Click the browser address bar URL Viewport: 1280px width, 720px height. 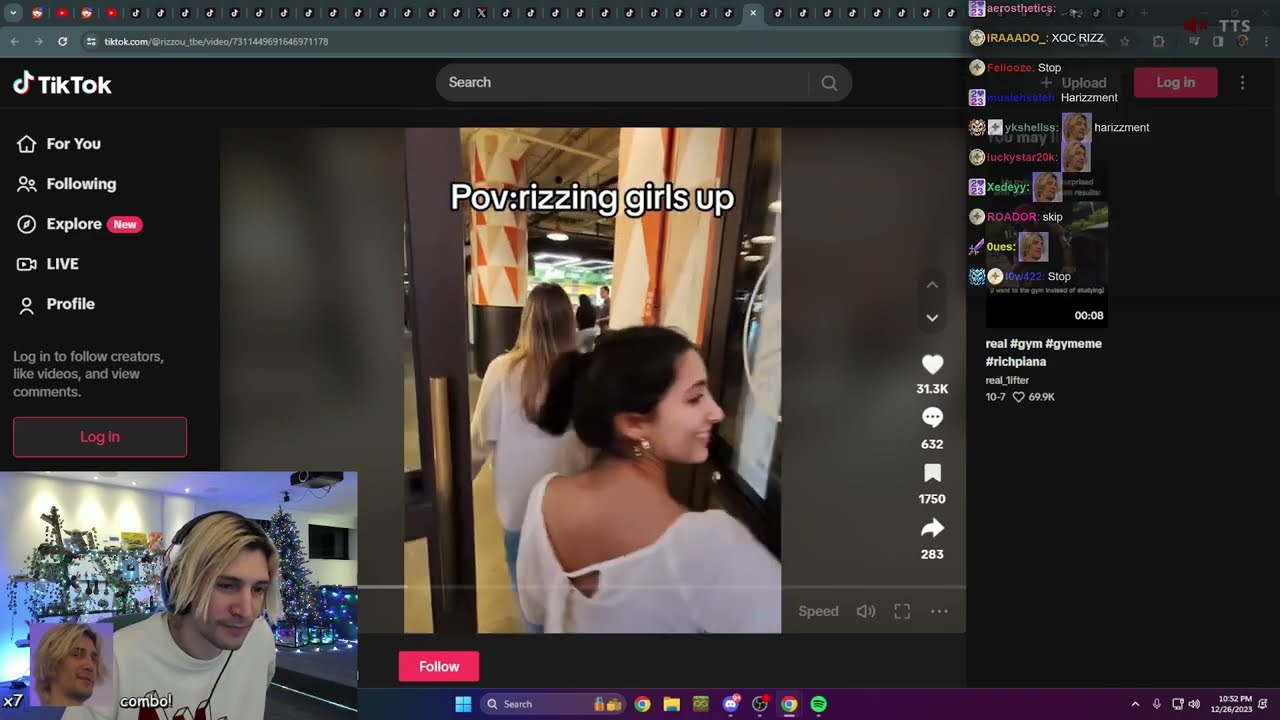217,42
